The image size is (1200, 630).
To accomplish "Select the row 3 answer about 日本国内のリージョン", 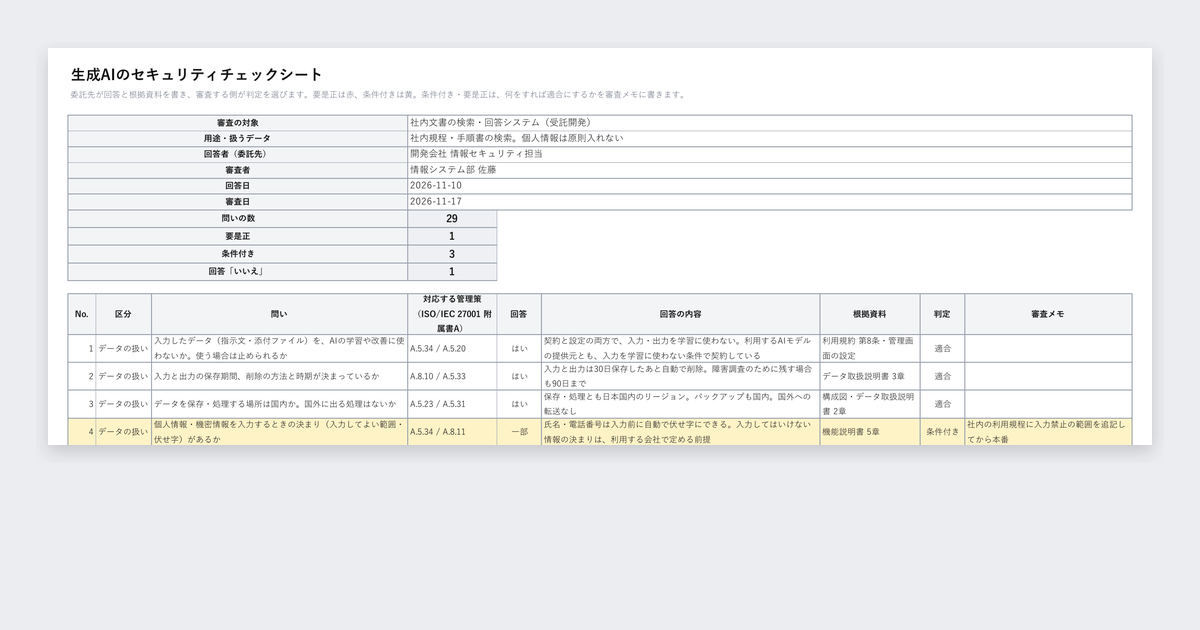I will click(x=681, y=404).
